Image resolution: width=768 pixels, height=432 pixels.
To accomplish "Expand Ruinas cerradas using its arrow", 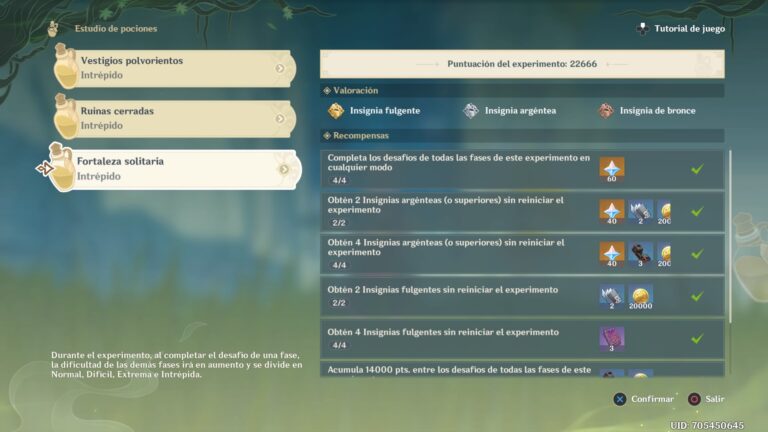I will pyautogui.click(x=280, y=119).
